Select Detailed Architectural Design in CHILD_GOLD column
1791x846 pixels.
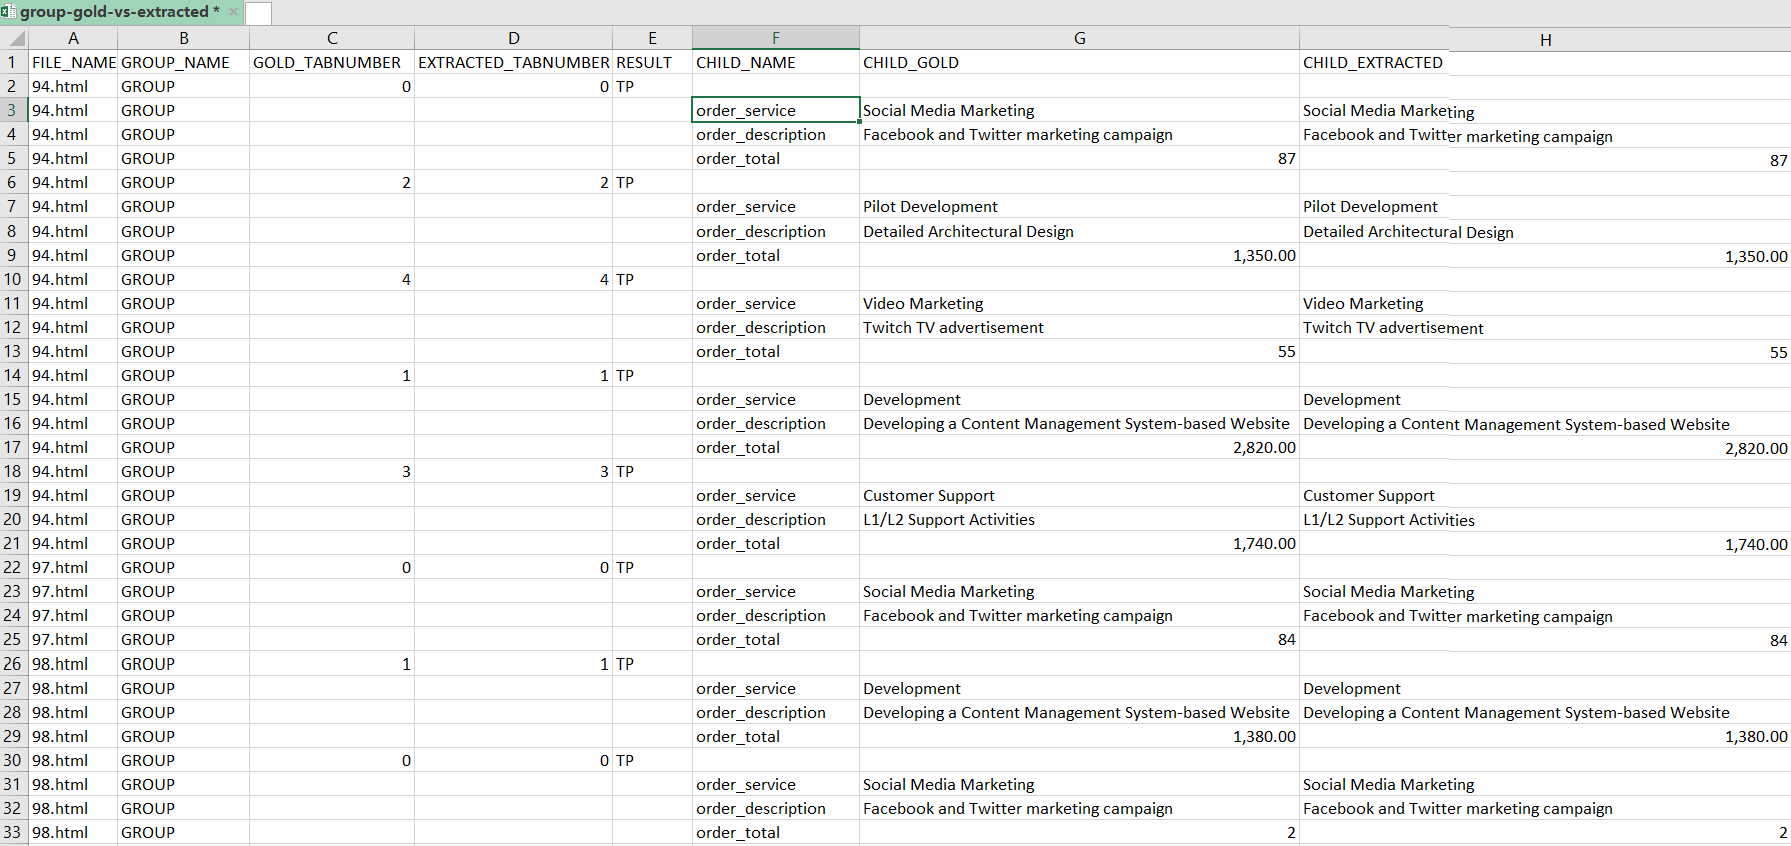(1080, 231)
